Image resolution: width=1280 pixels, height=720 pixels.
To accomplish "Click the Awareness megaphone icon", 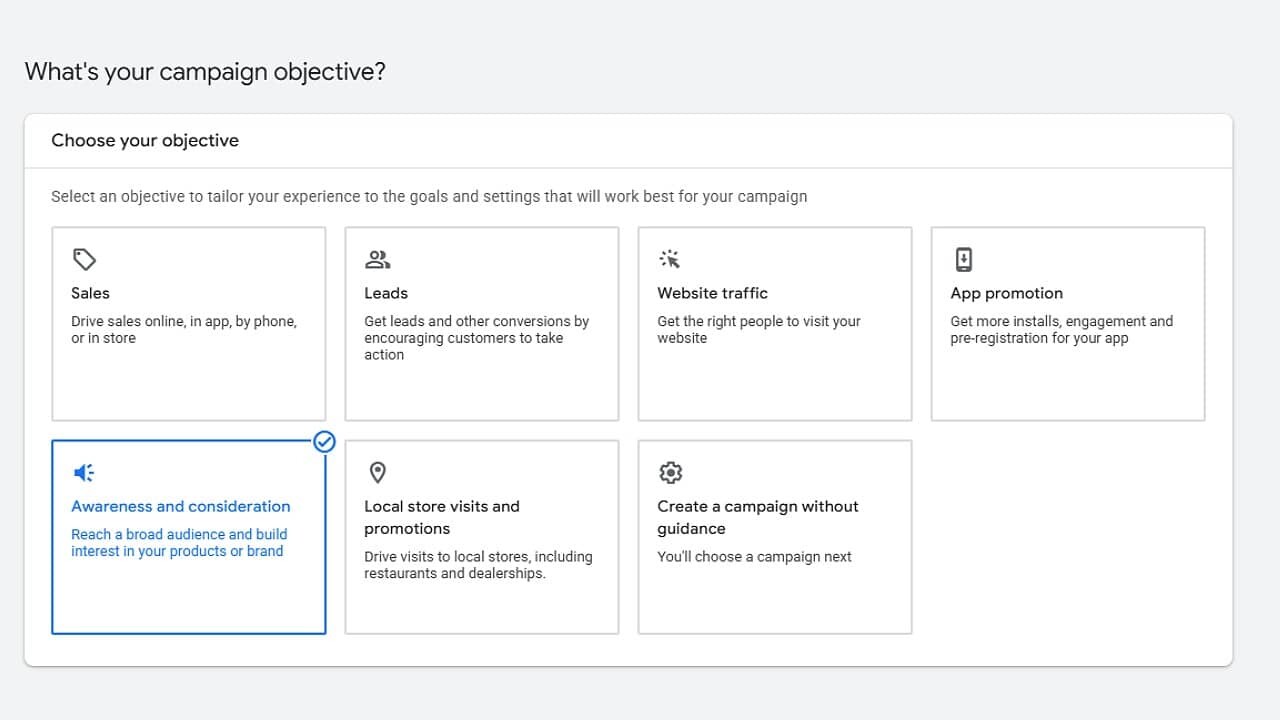I will (84, 473).
